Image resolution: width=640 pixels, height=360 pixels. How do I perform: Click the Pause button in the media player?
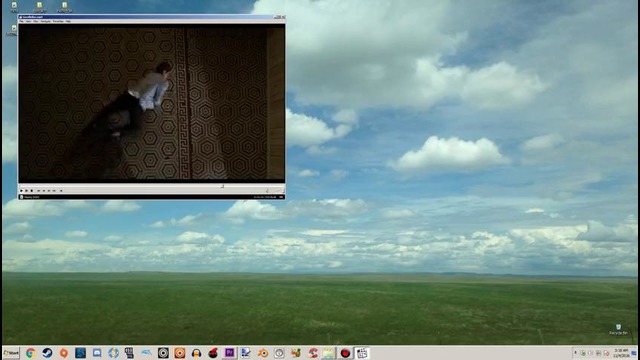pos(27,191)
